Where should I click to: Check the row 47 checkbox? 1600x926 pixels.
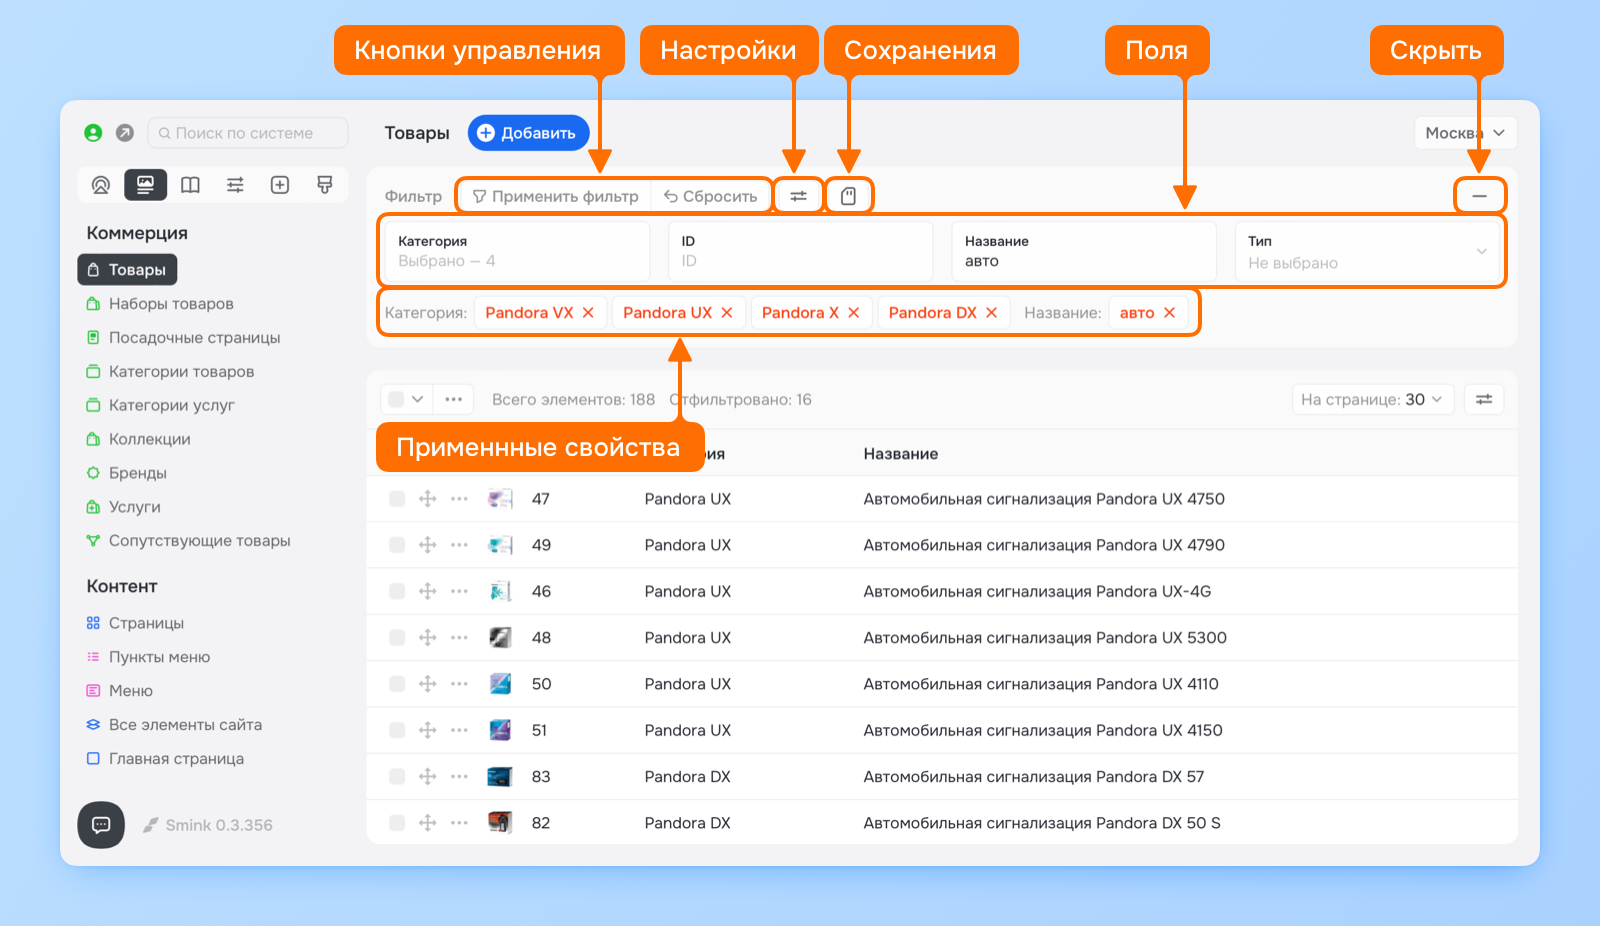coord(397,499)
